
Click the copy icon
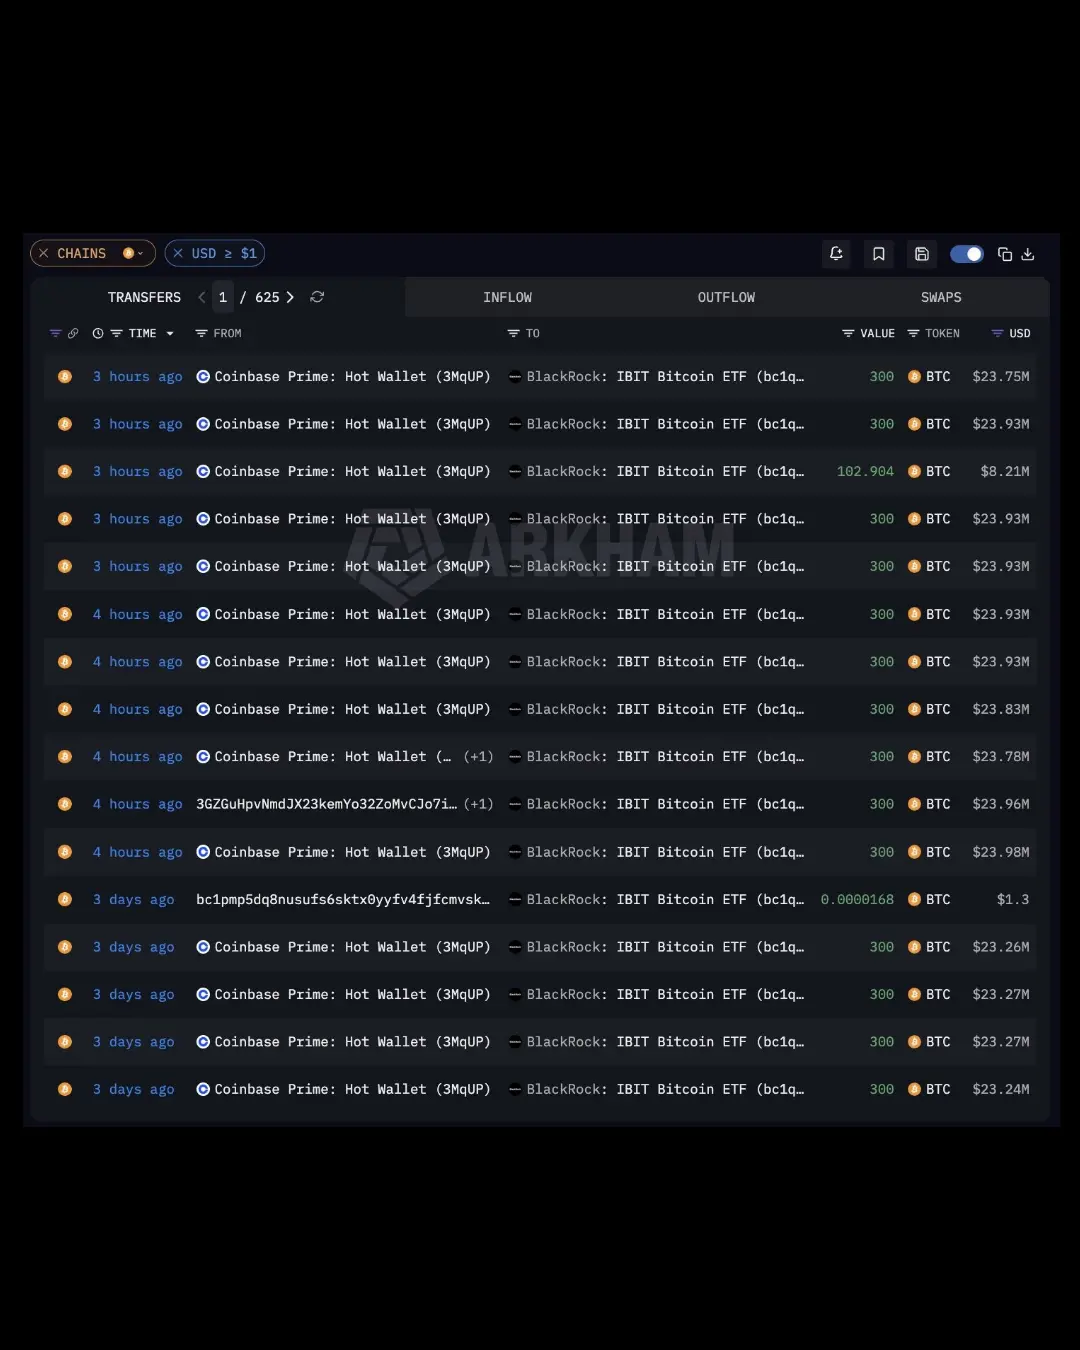point(1005,254)
